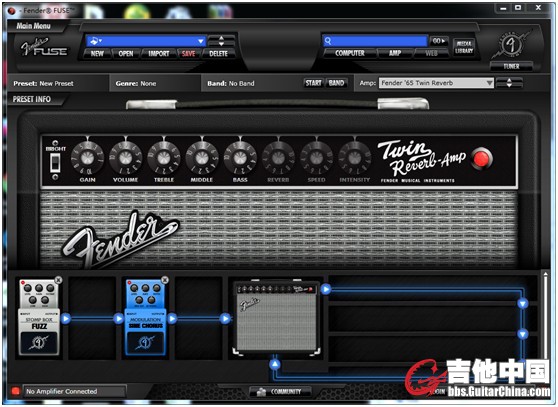Click the Bass knob
This screenshot has width=558, height=407.
pos(240,157)
